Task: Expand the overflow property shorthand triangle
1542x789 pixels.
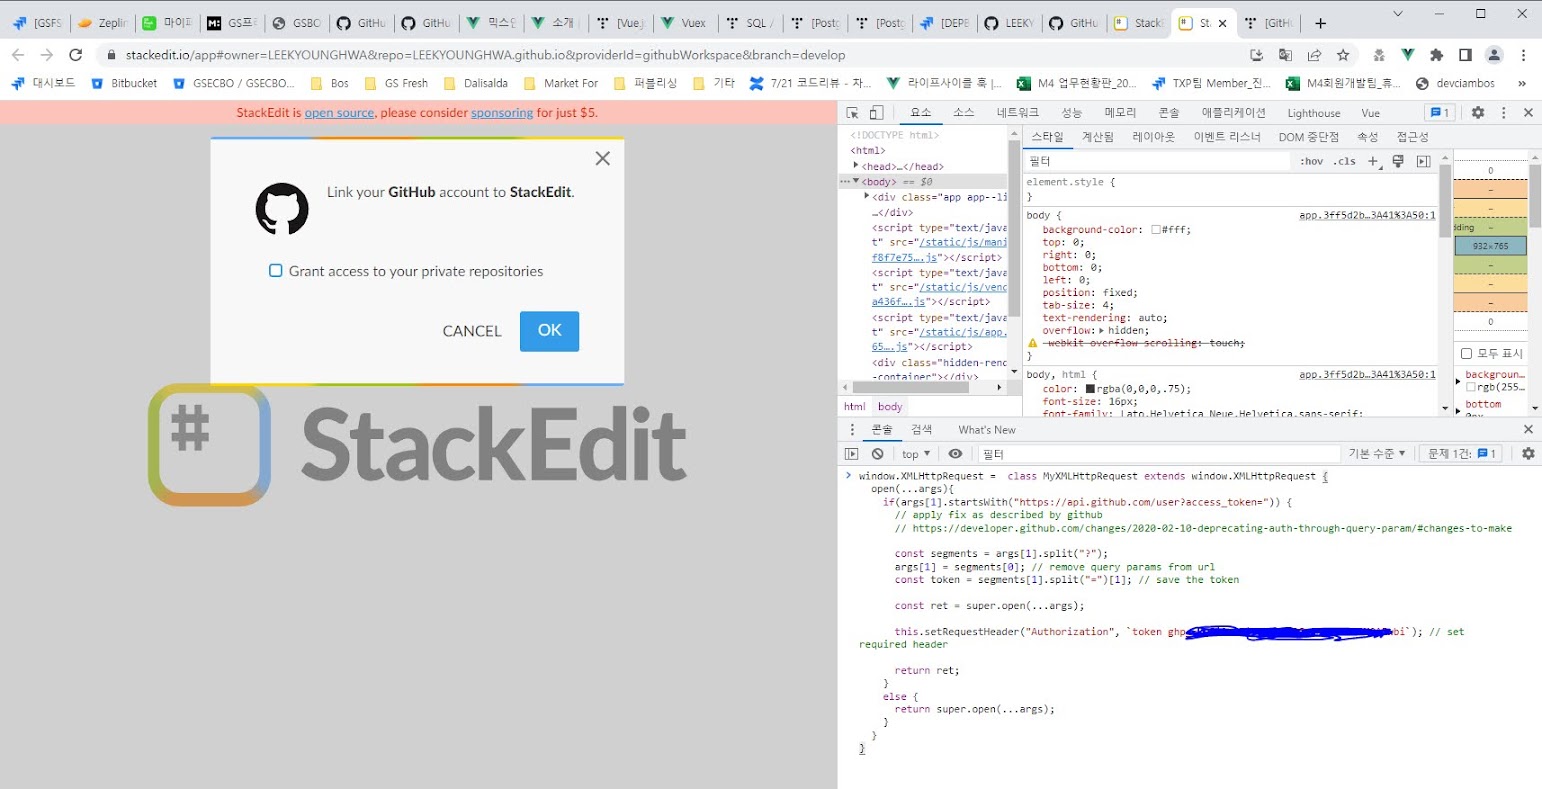Action: pos(1101,331)
